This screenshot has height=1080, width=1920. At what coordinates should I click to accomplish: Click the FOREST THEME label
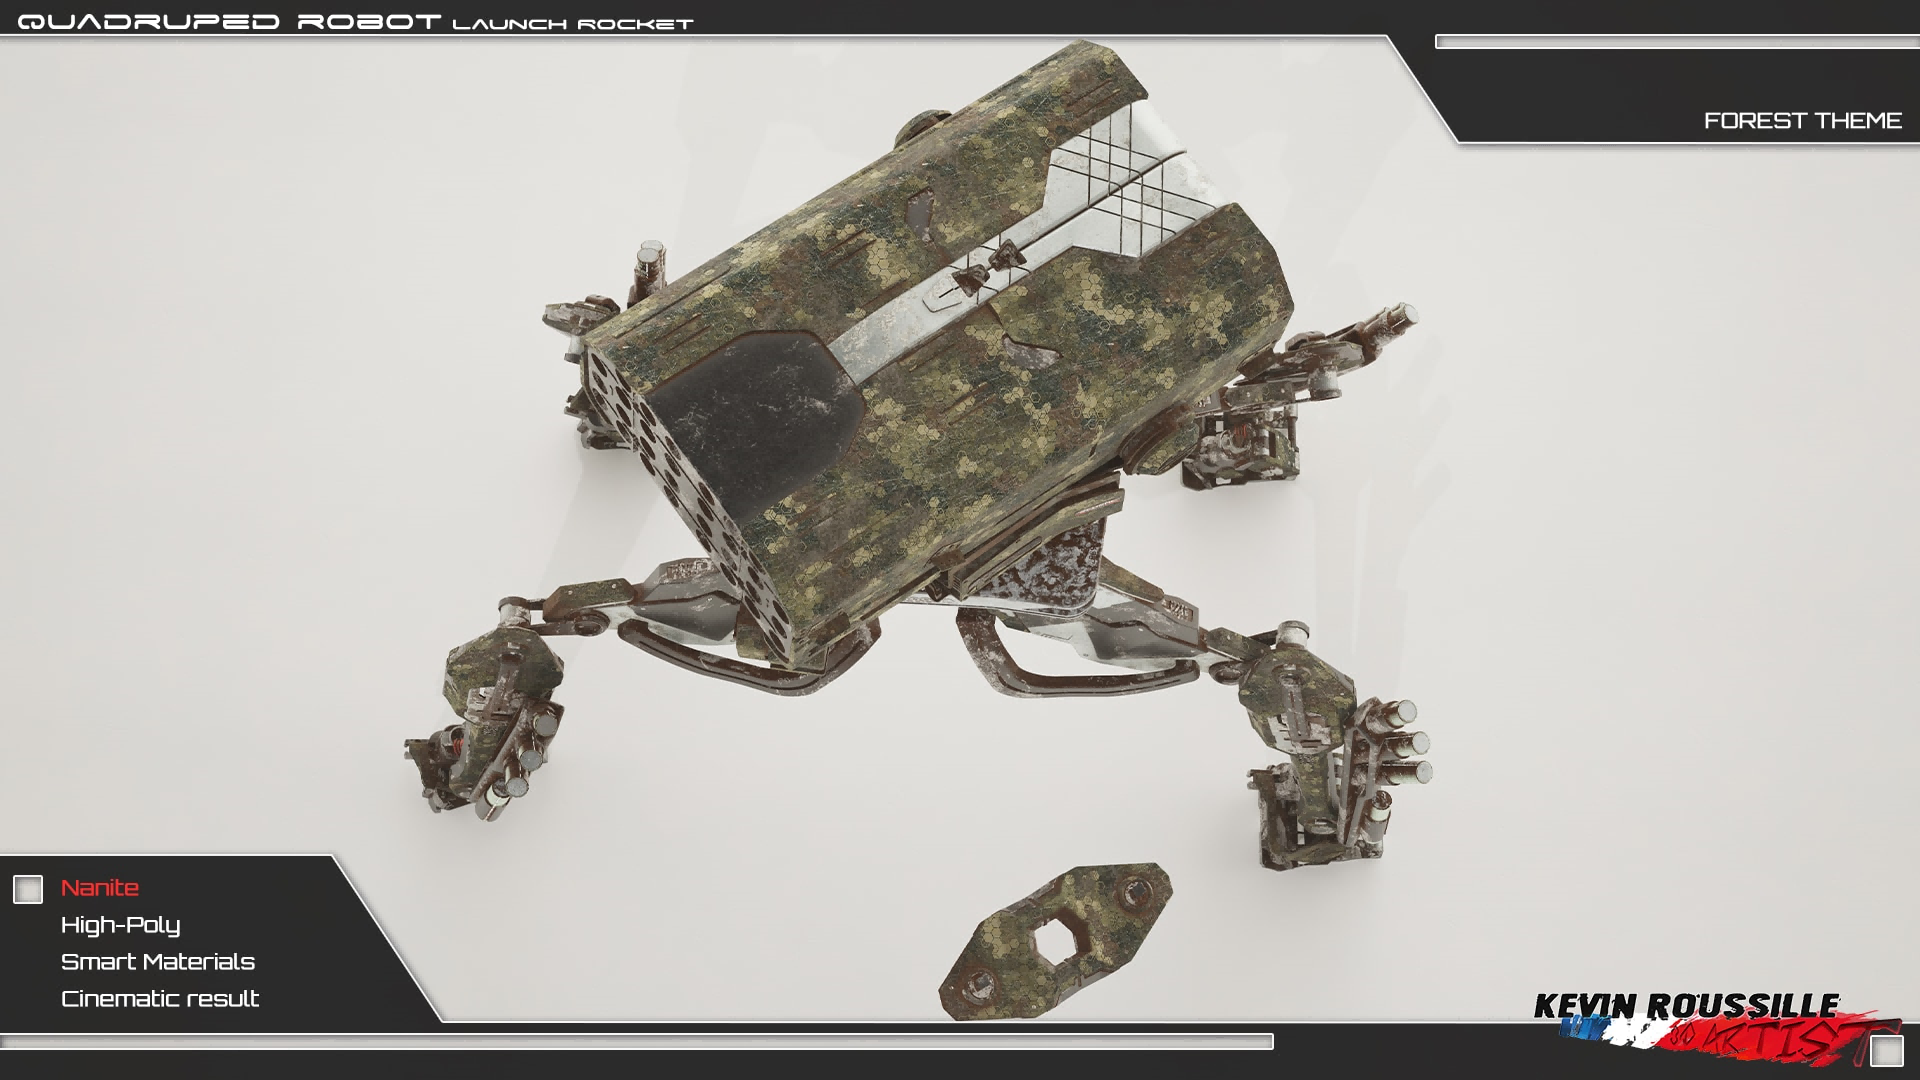[1802, 121]
